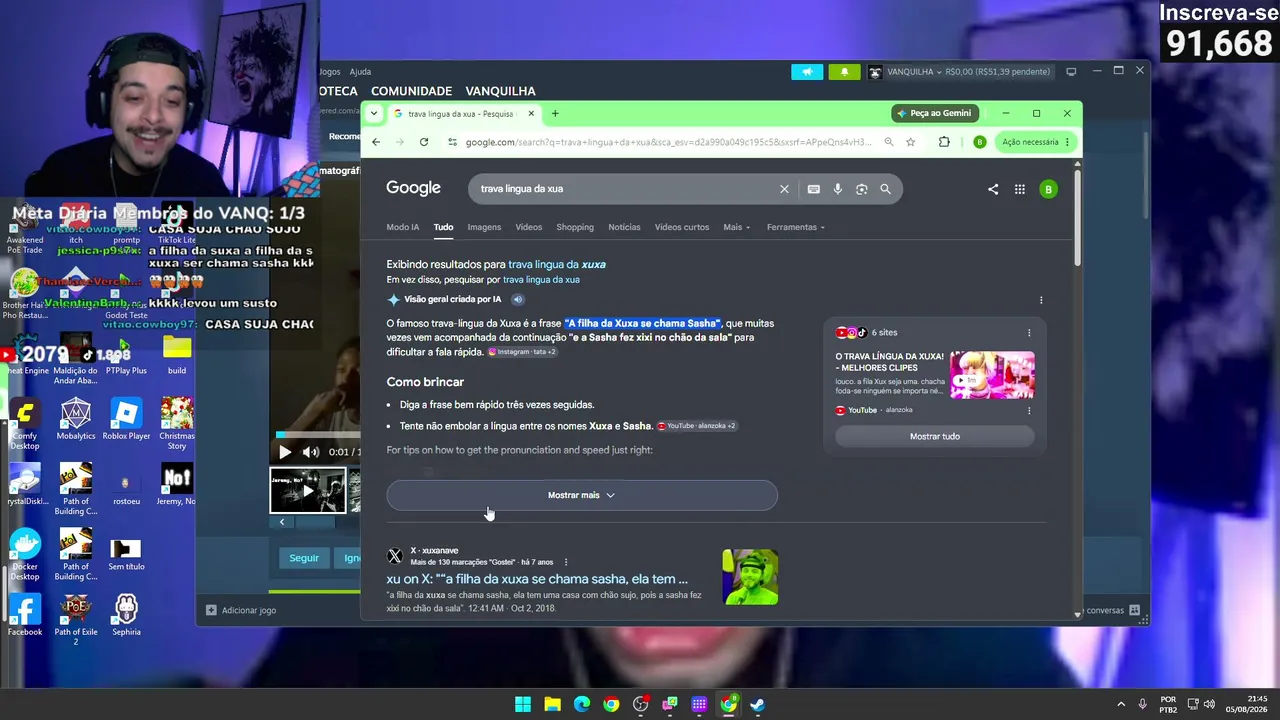Image resolution: width=1280 pixels, height=720 pixels.
Task: Open Microsoft Edge from taskbar
Action: (582, 704)
